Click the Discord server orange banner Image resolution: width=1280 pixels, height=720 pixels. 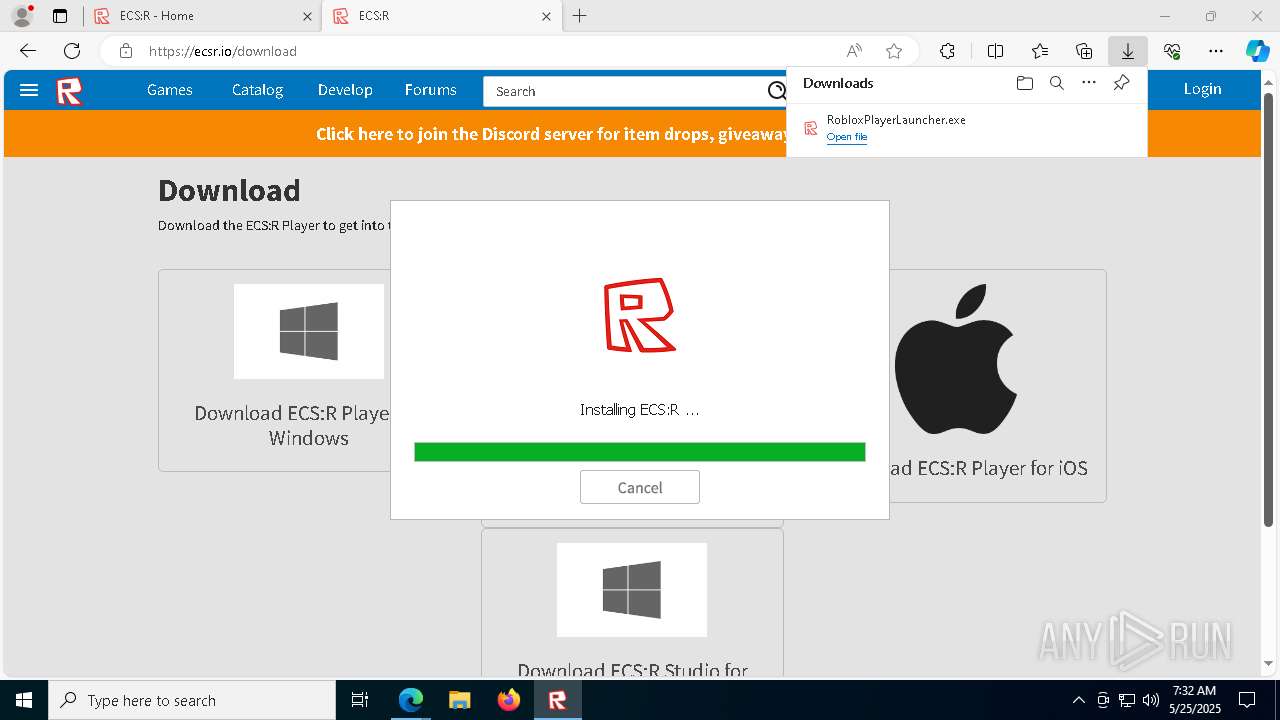click(x=632, y=134)
